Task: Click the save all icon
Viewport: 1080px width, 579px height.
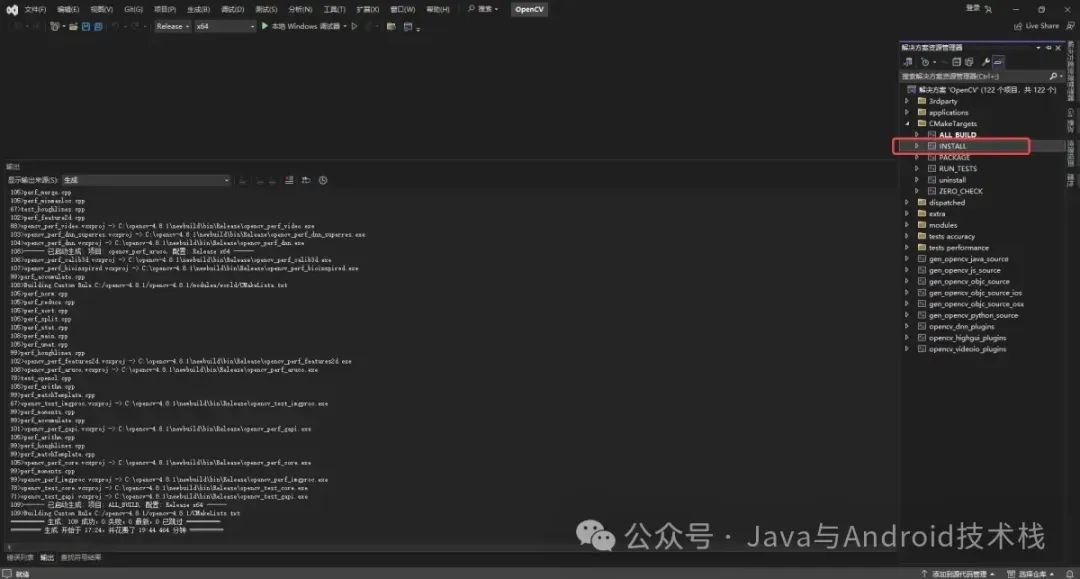Action: 98,26
